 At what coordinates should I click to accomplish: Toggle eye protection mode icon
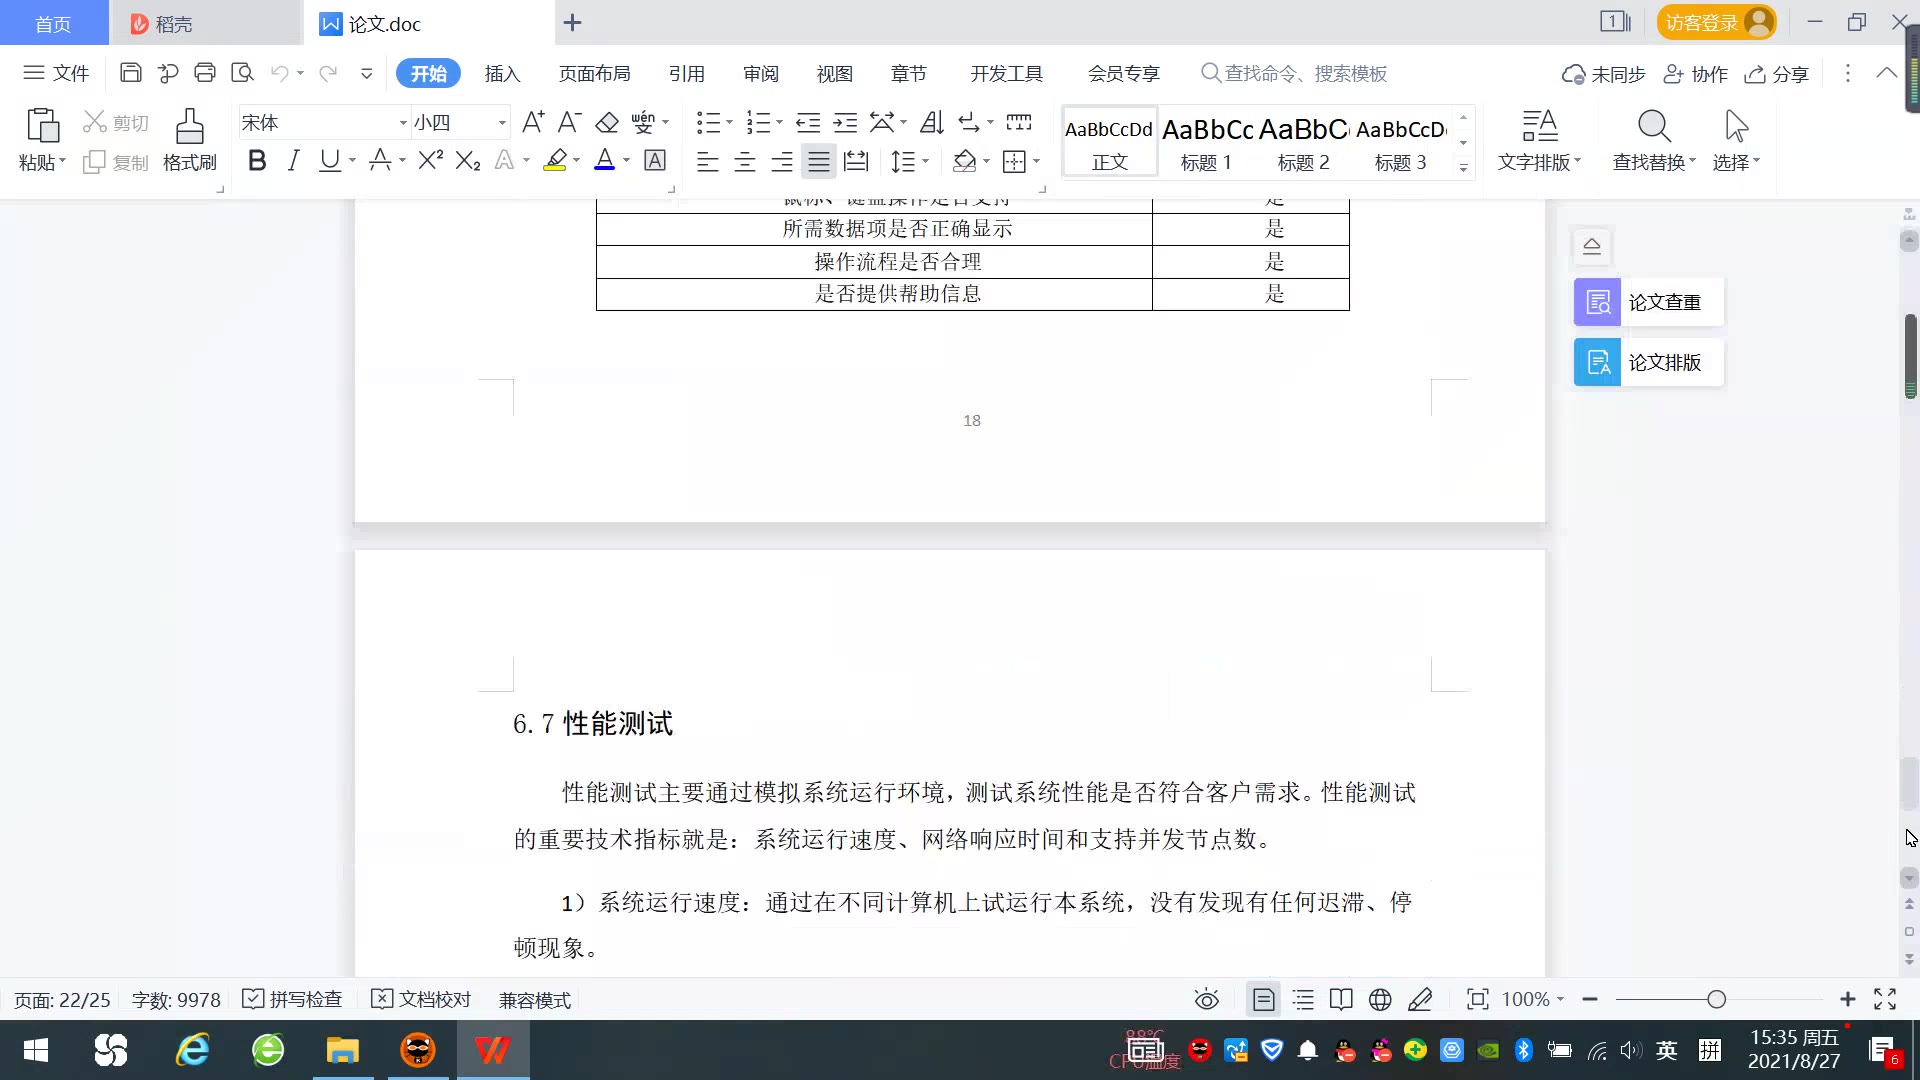(x=1207, y=999)
